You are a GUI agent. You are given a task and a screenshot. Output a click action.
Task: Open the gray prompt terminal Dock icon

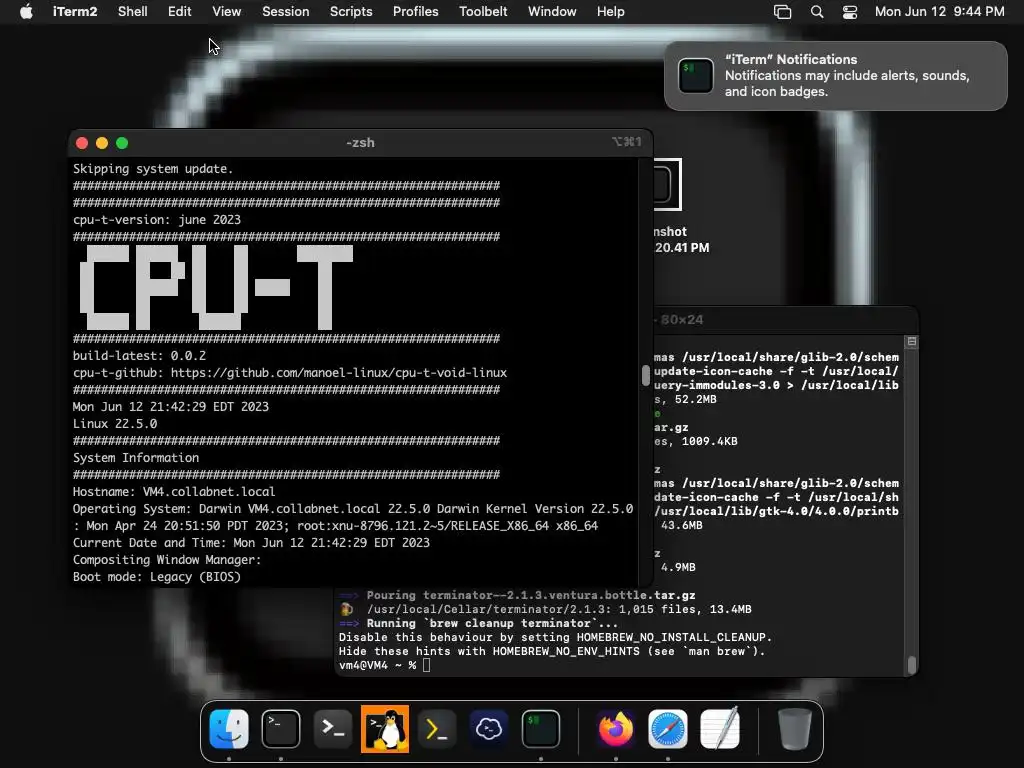333,729
